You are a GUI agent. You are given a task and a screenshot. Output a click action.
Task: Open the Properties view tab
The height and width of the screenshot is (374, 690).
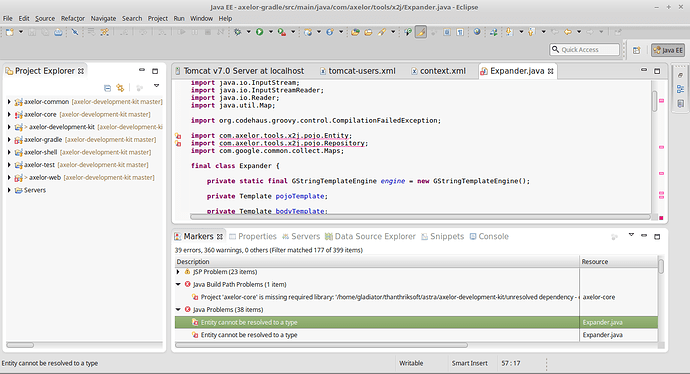[x=253, y=236]
